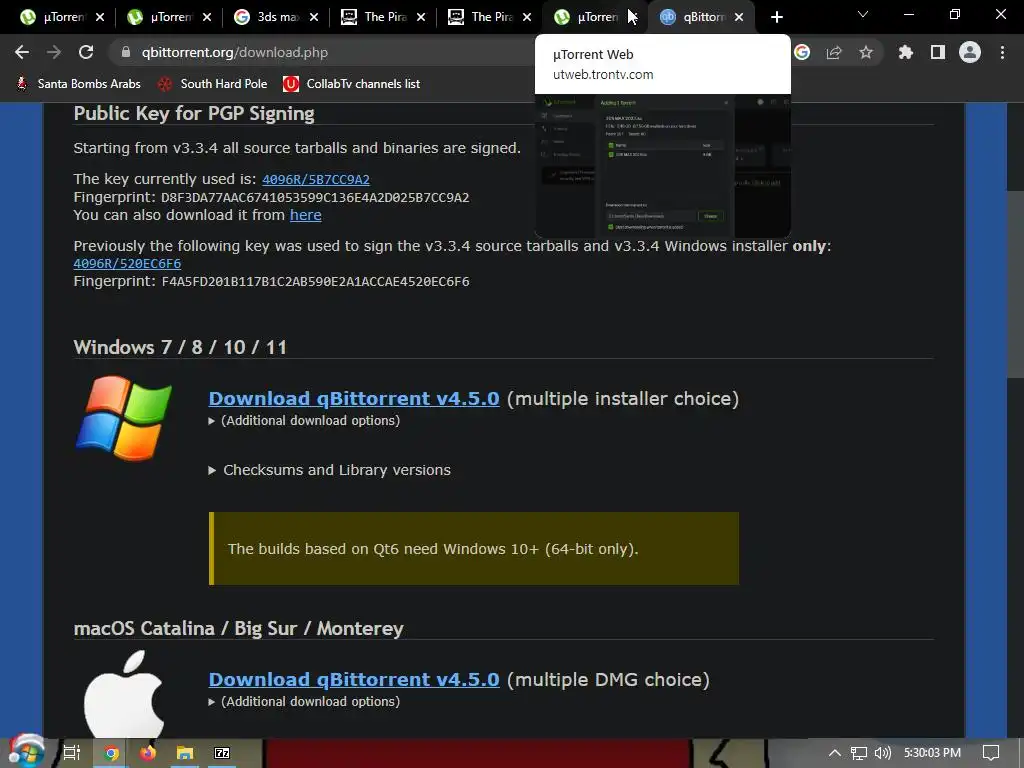Click the forward navigation arrow

click(54, 52)
